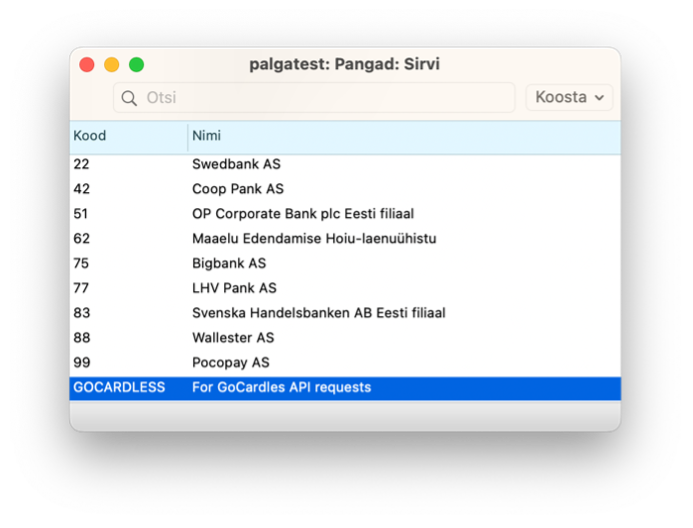Open the Koosta dropdown menu

coord(569,97)
